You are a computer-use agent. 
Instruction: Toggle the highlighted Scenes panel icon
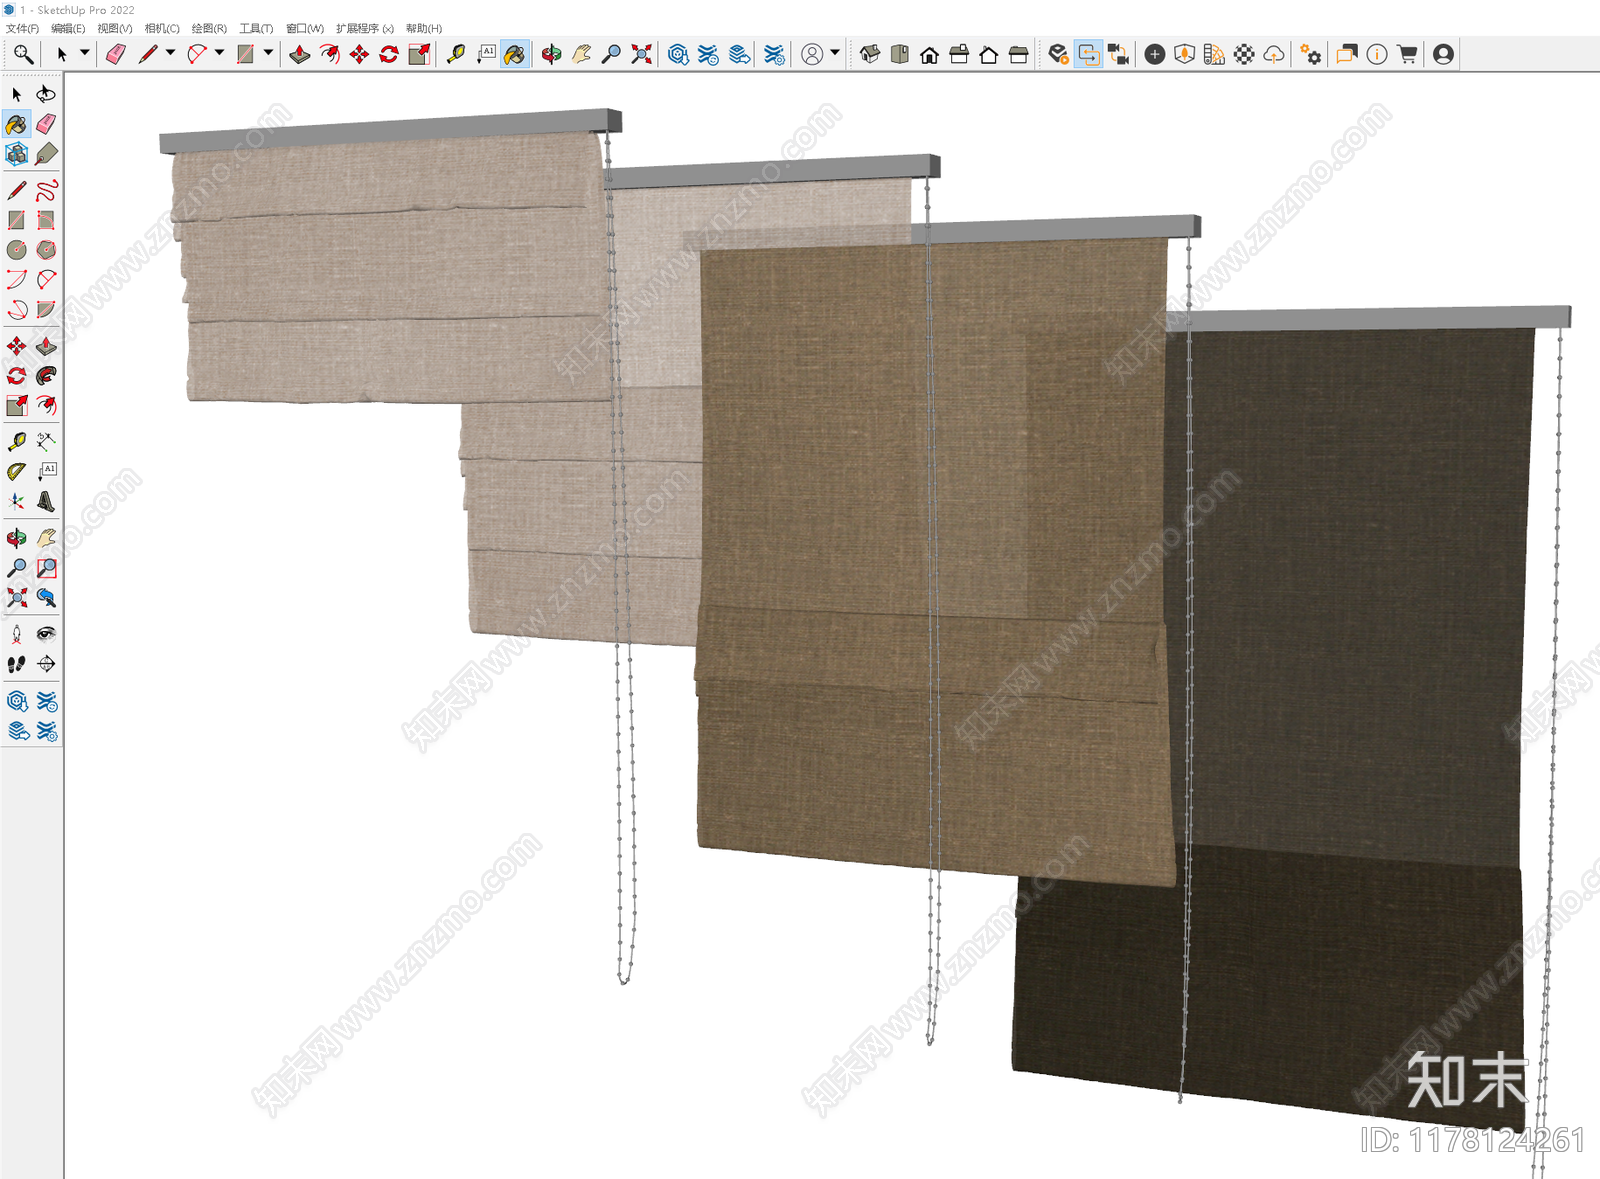point(1088,54)
